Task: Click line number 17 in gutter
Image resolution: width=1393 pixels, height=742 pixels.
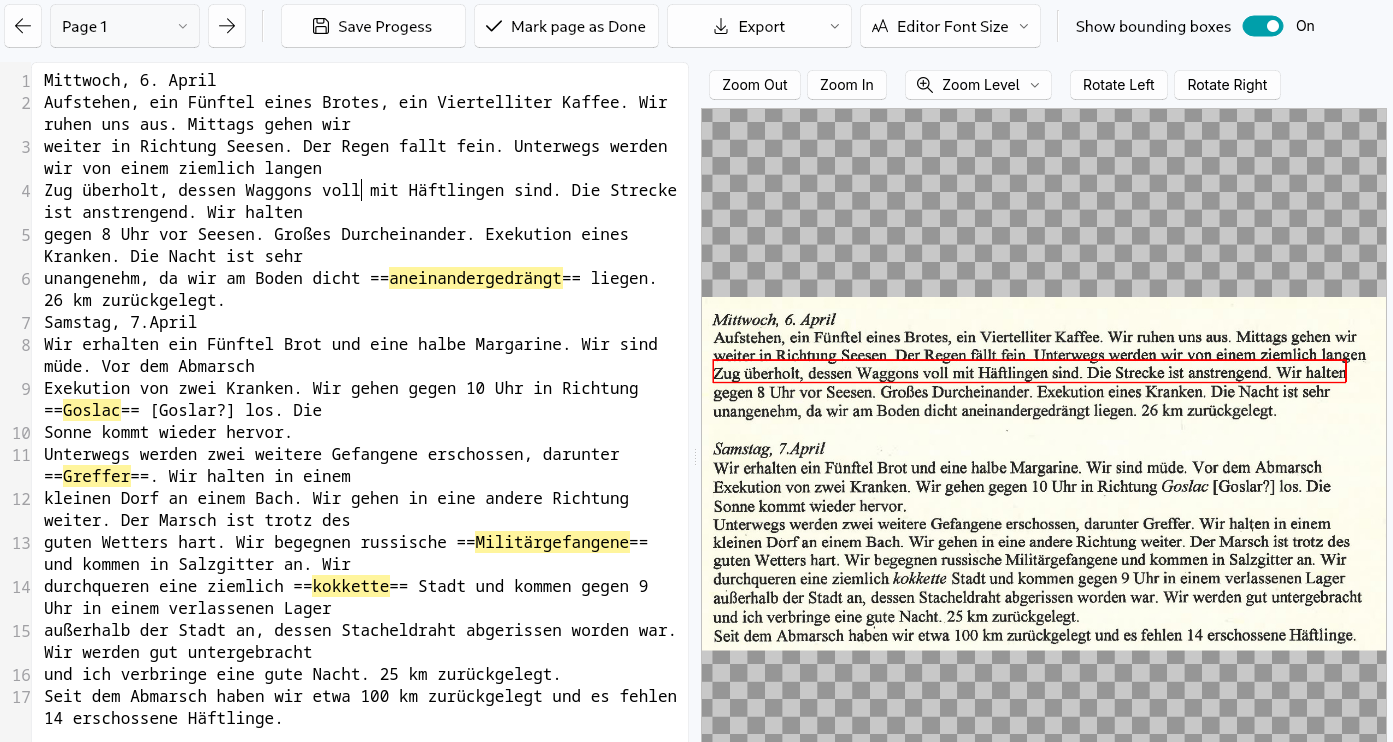Action: (20, 696)
